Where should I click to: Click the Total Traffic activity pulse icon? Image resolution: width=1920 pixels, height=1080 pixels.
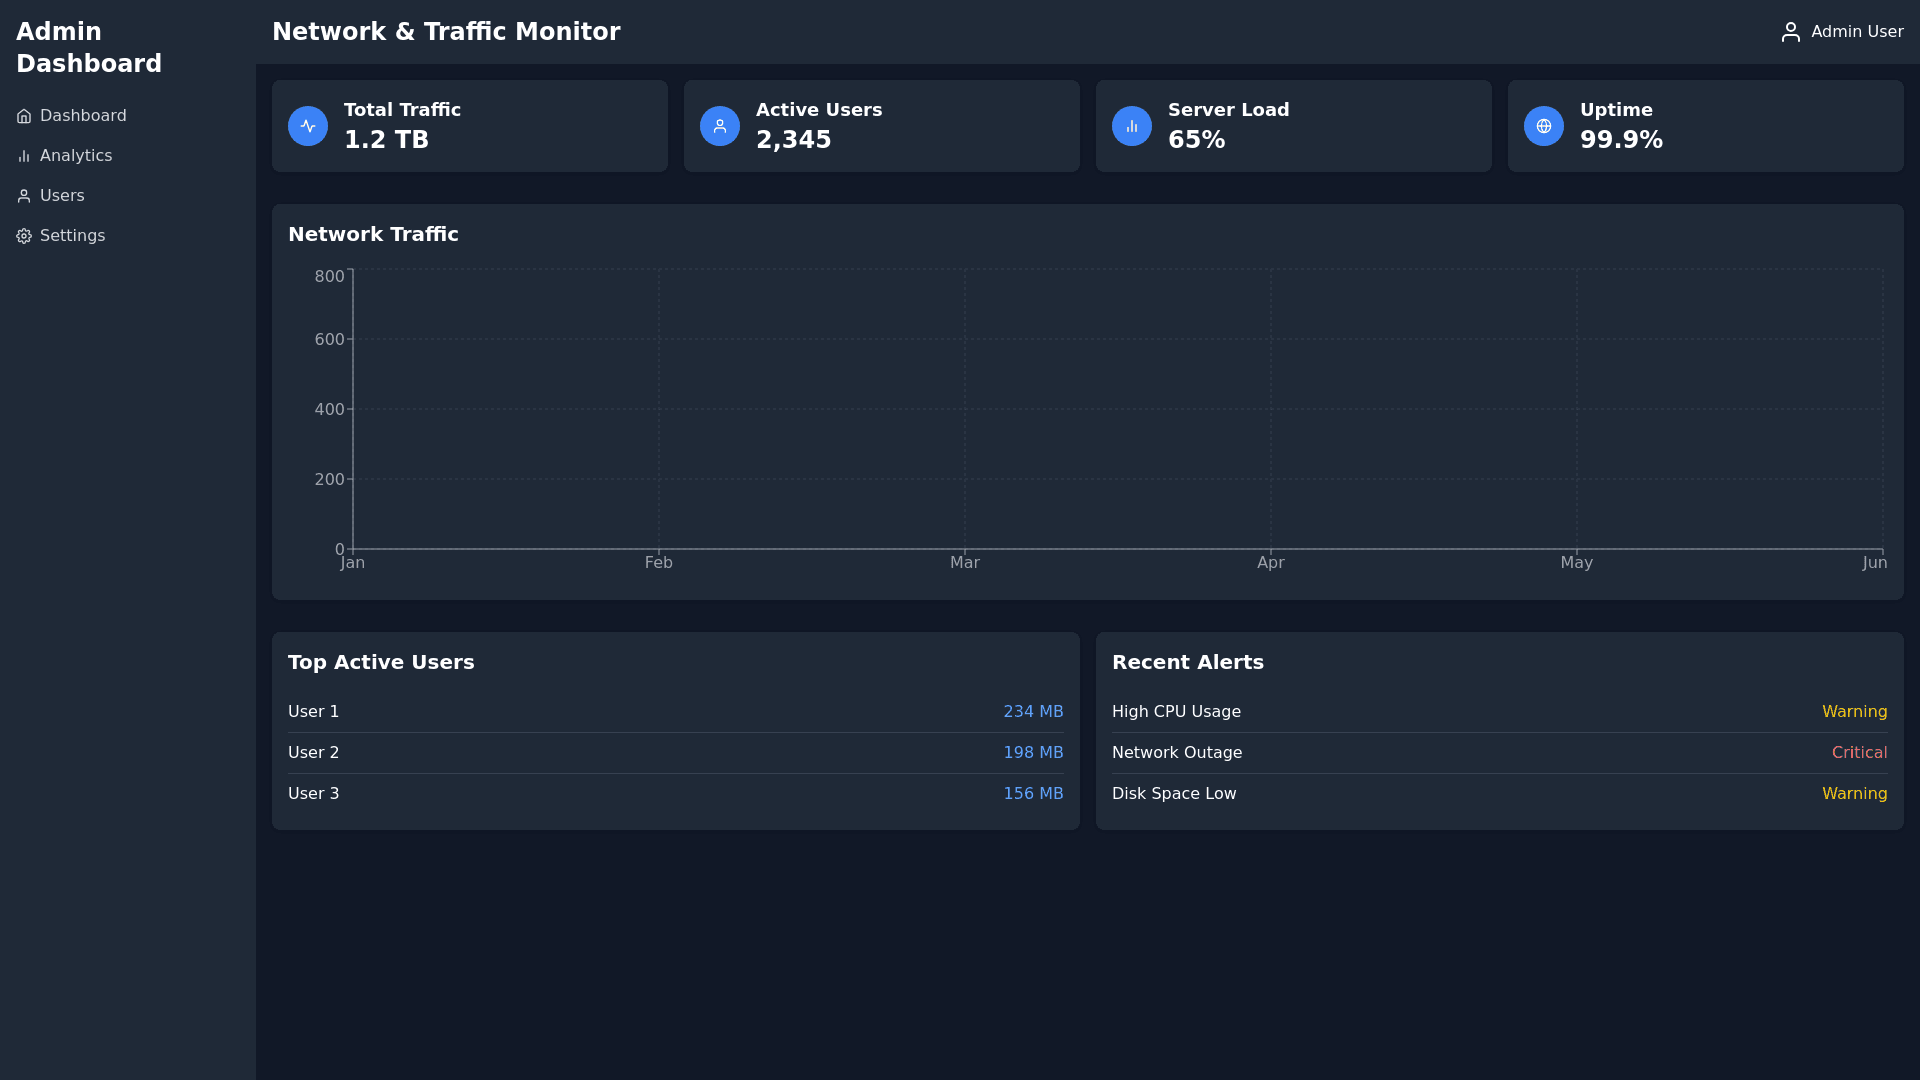(308, 126)
